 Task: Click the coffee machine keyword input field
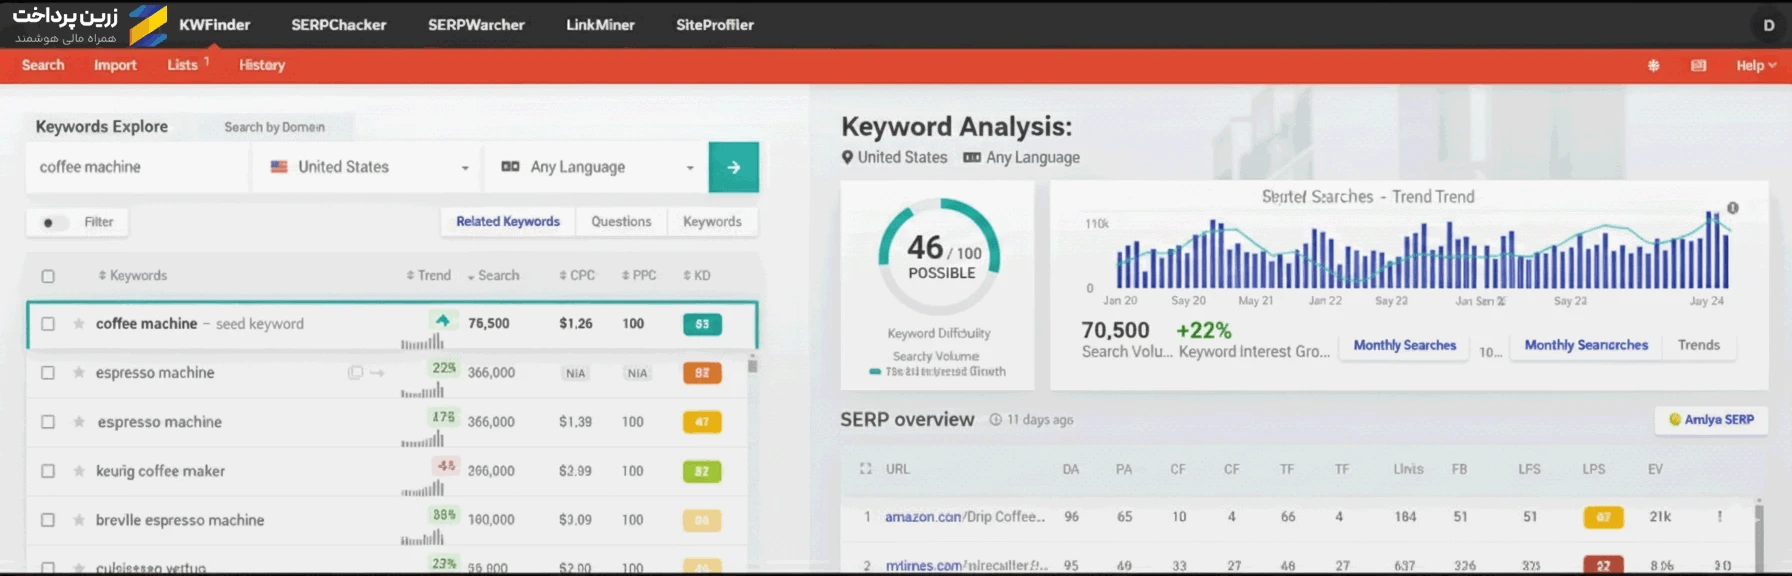pos(137,167)
